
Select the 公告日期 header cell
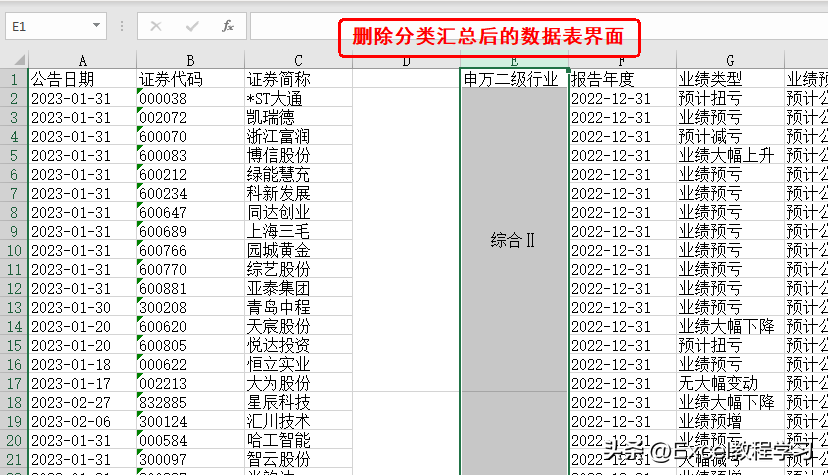81,79
